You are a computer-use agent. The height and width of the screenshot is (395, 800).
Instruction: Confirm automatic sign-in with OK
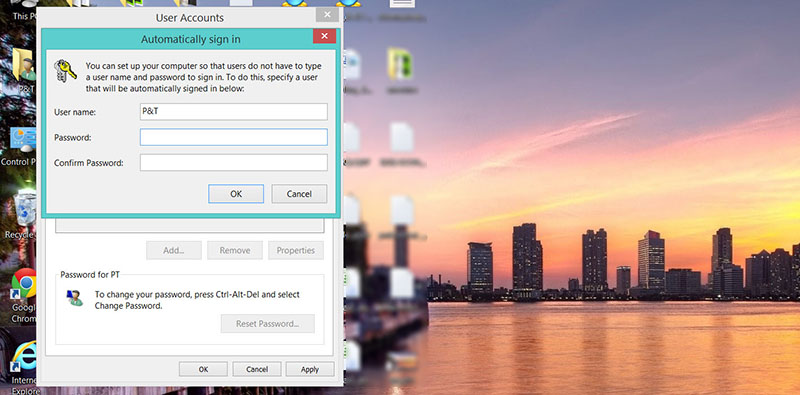236,194
